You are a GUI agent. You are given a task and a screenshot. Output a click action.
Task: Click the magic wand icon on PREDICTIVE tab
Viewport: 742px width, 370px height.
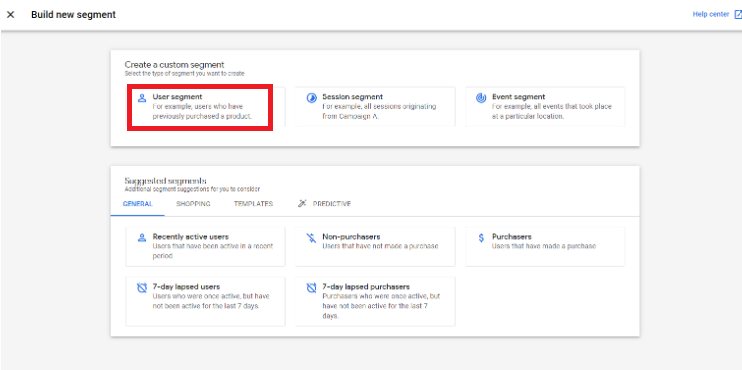pyautogui.click(x=302, y=203)
